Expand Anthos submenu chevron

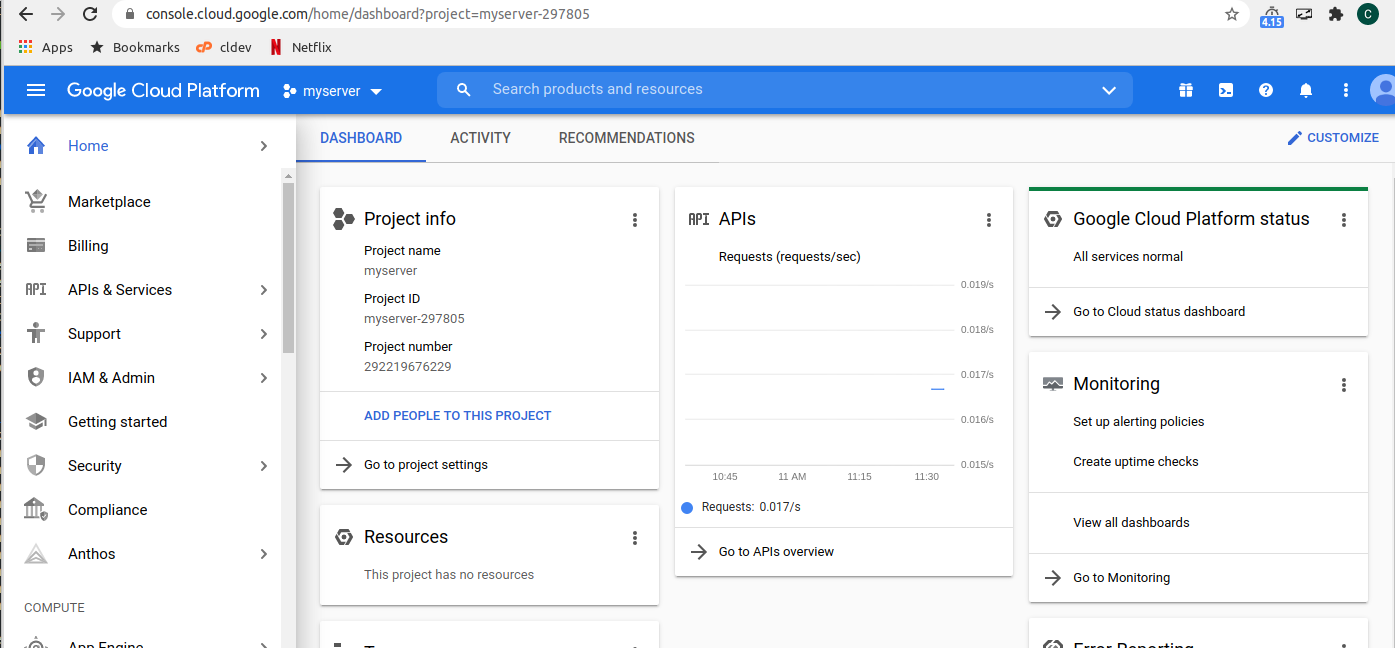point(264,554)
